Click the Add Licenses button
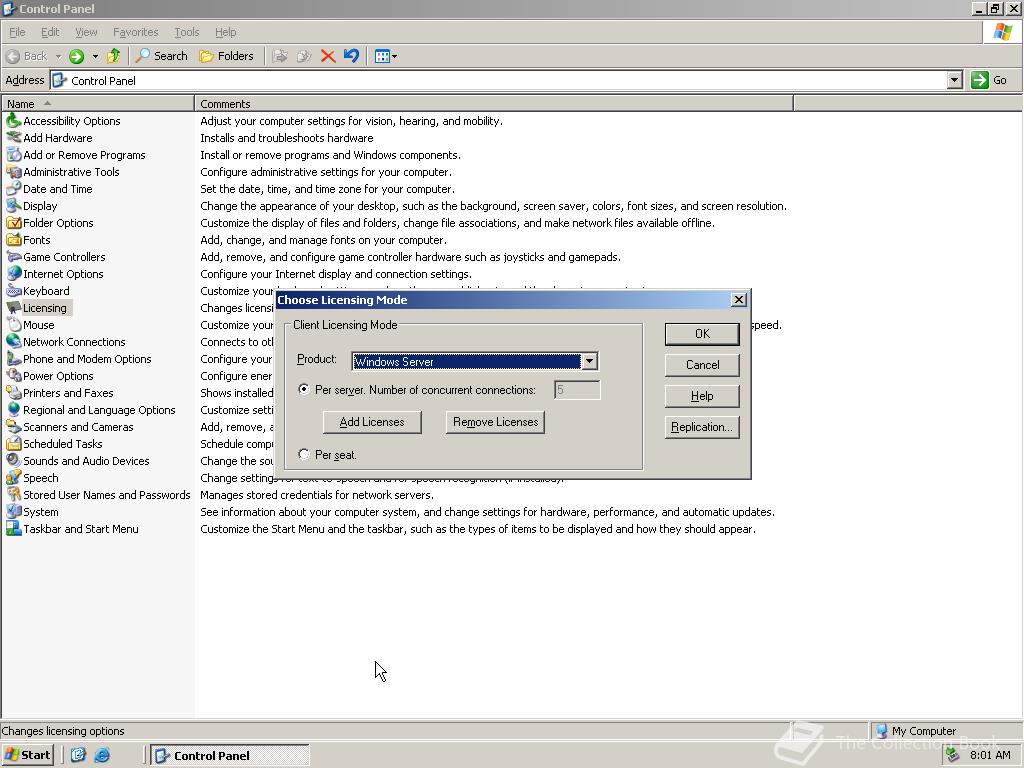This screenshot has width=1024, height=768. [372, 422]
